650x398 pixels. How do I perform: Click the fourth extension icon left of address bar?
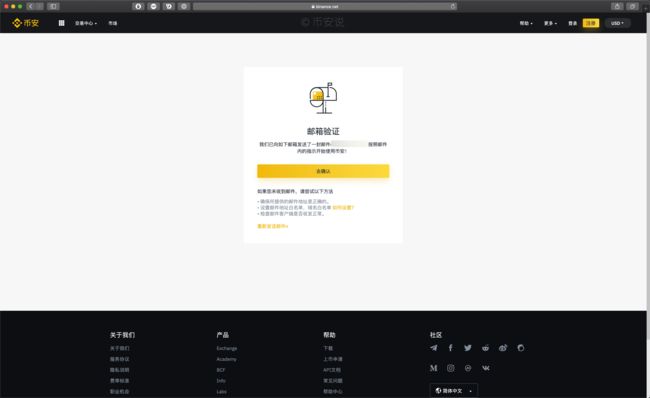pyautogui.click(x=184, y=6)
